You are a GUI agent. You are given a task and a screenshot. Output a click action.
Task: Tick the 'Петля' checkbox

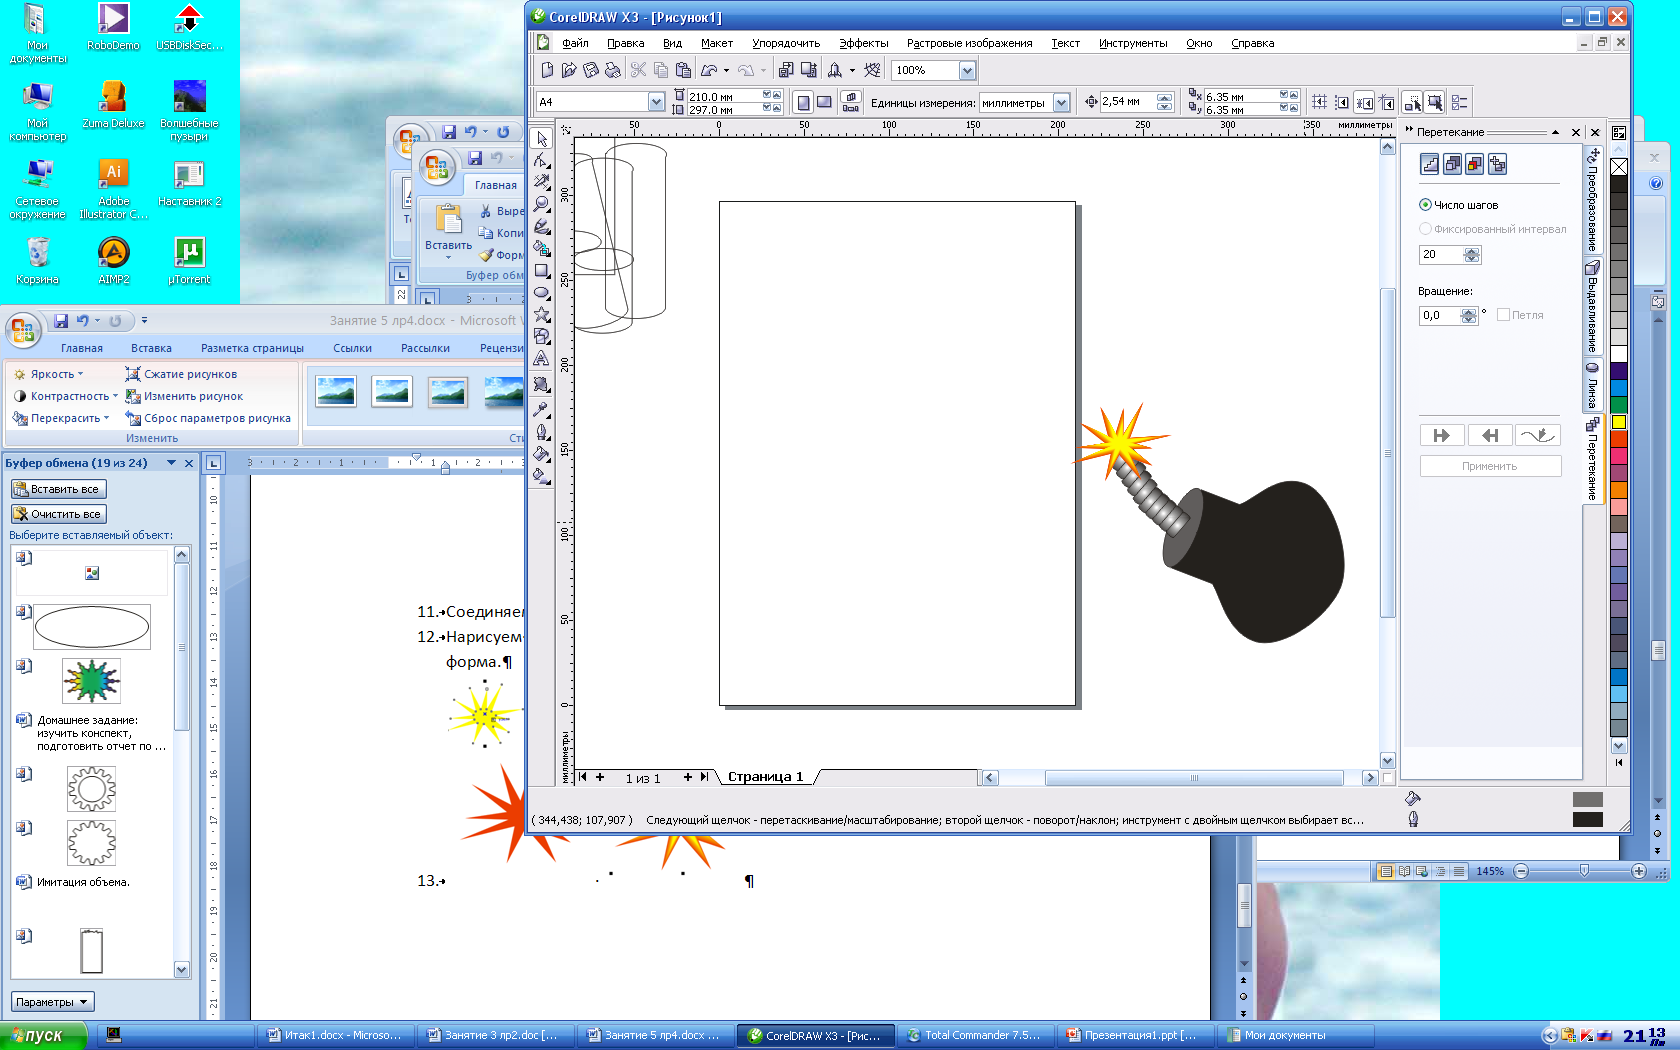pyautogui.click(x=1503, y=315)
